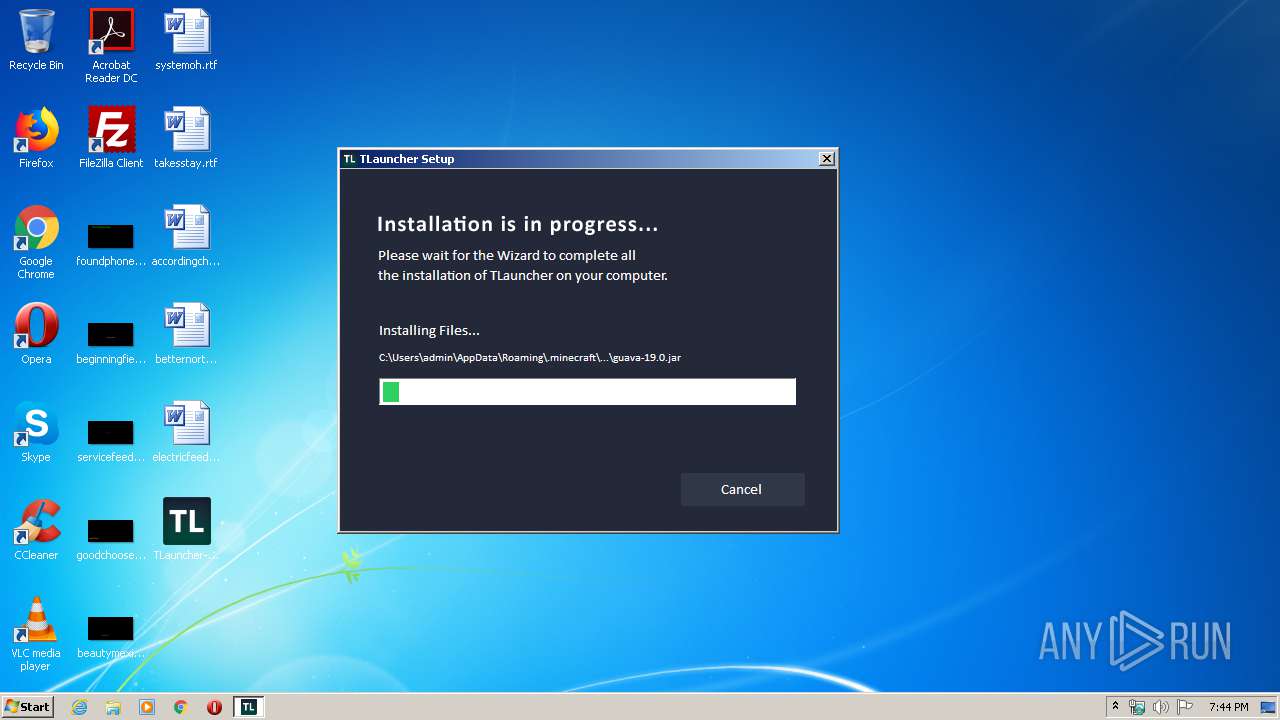
Task: Click the guava-19.0.jar file path text
Action: point(530,357)
